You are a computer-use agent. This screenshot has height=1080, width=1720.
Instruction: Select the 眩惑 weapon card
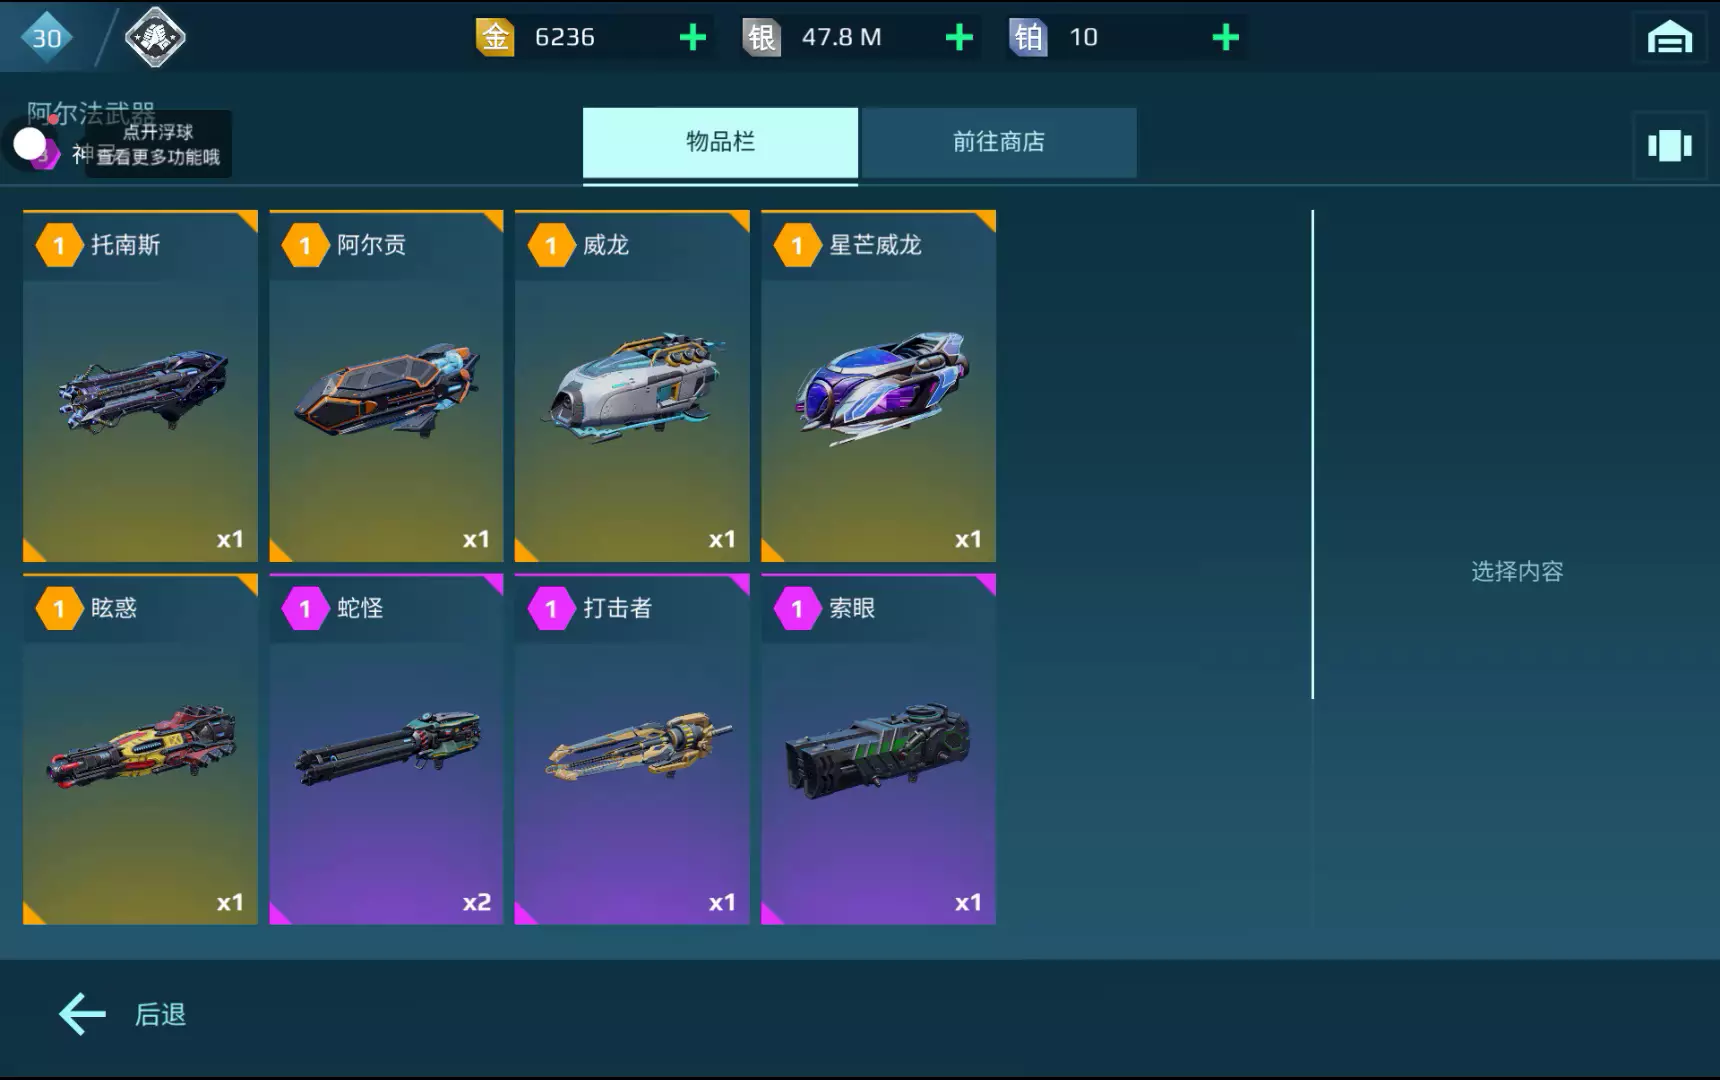tap(140, 749)
